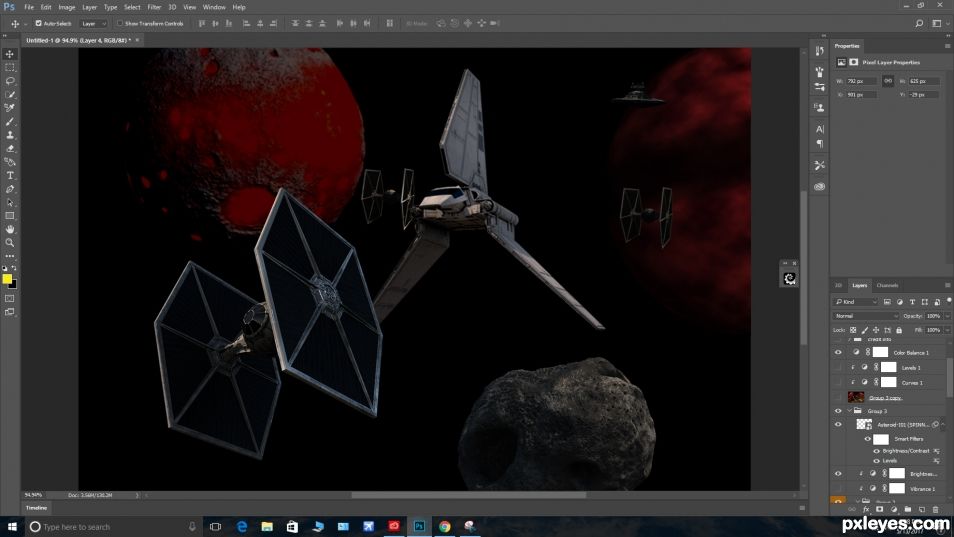The image size is (954, 537).
Task: Click the Add layer mask icon
Action: pyautogui.click(x=880, y=510)
